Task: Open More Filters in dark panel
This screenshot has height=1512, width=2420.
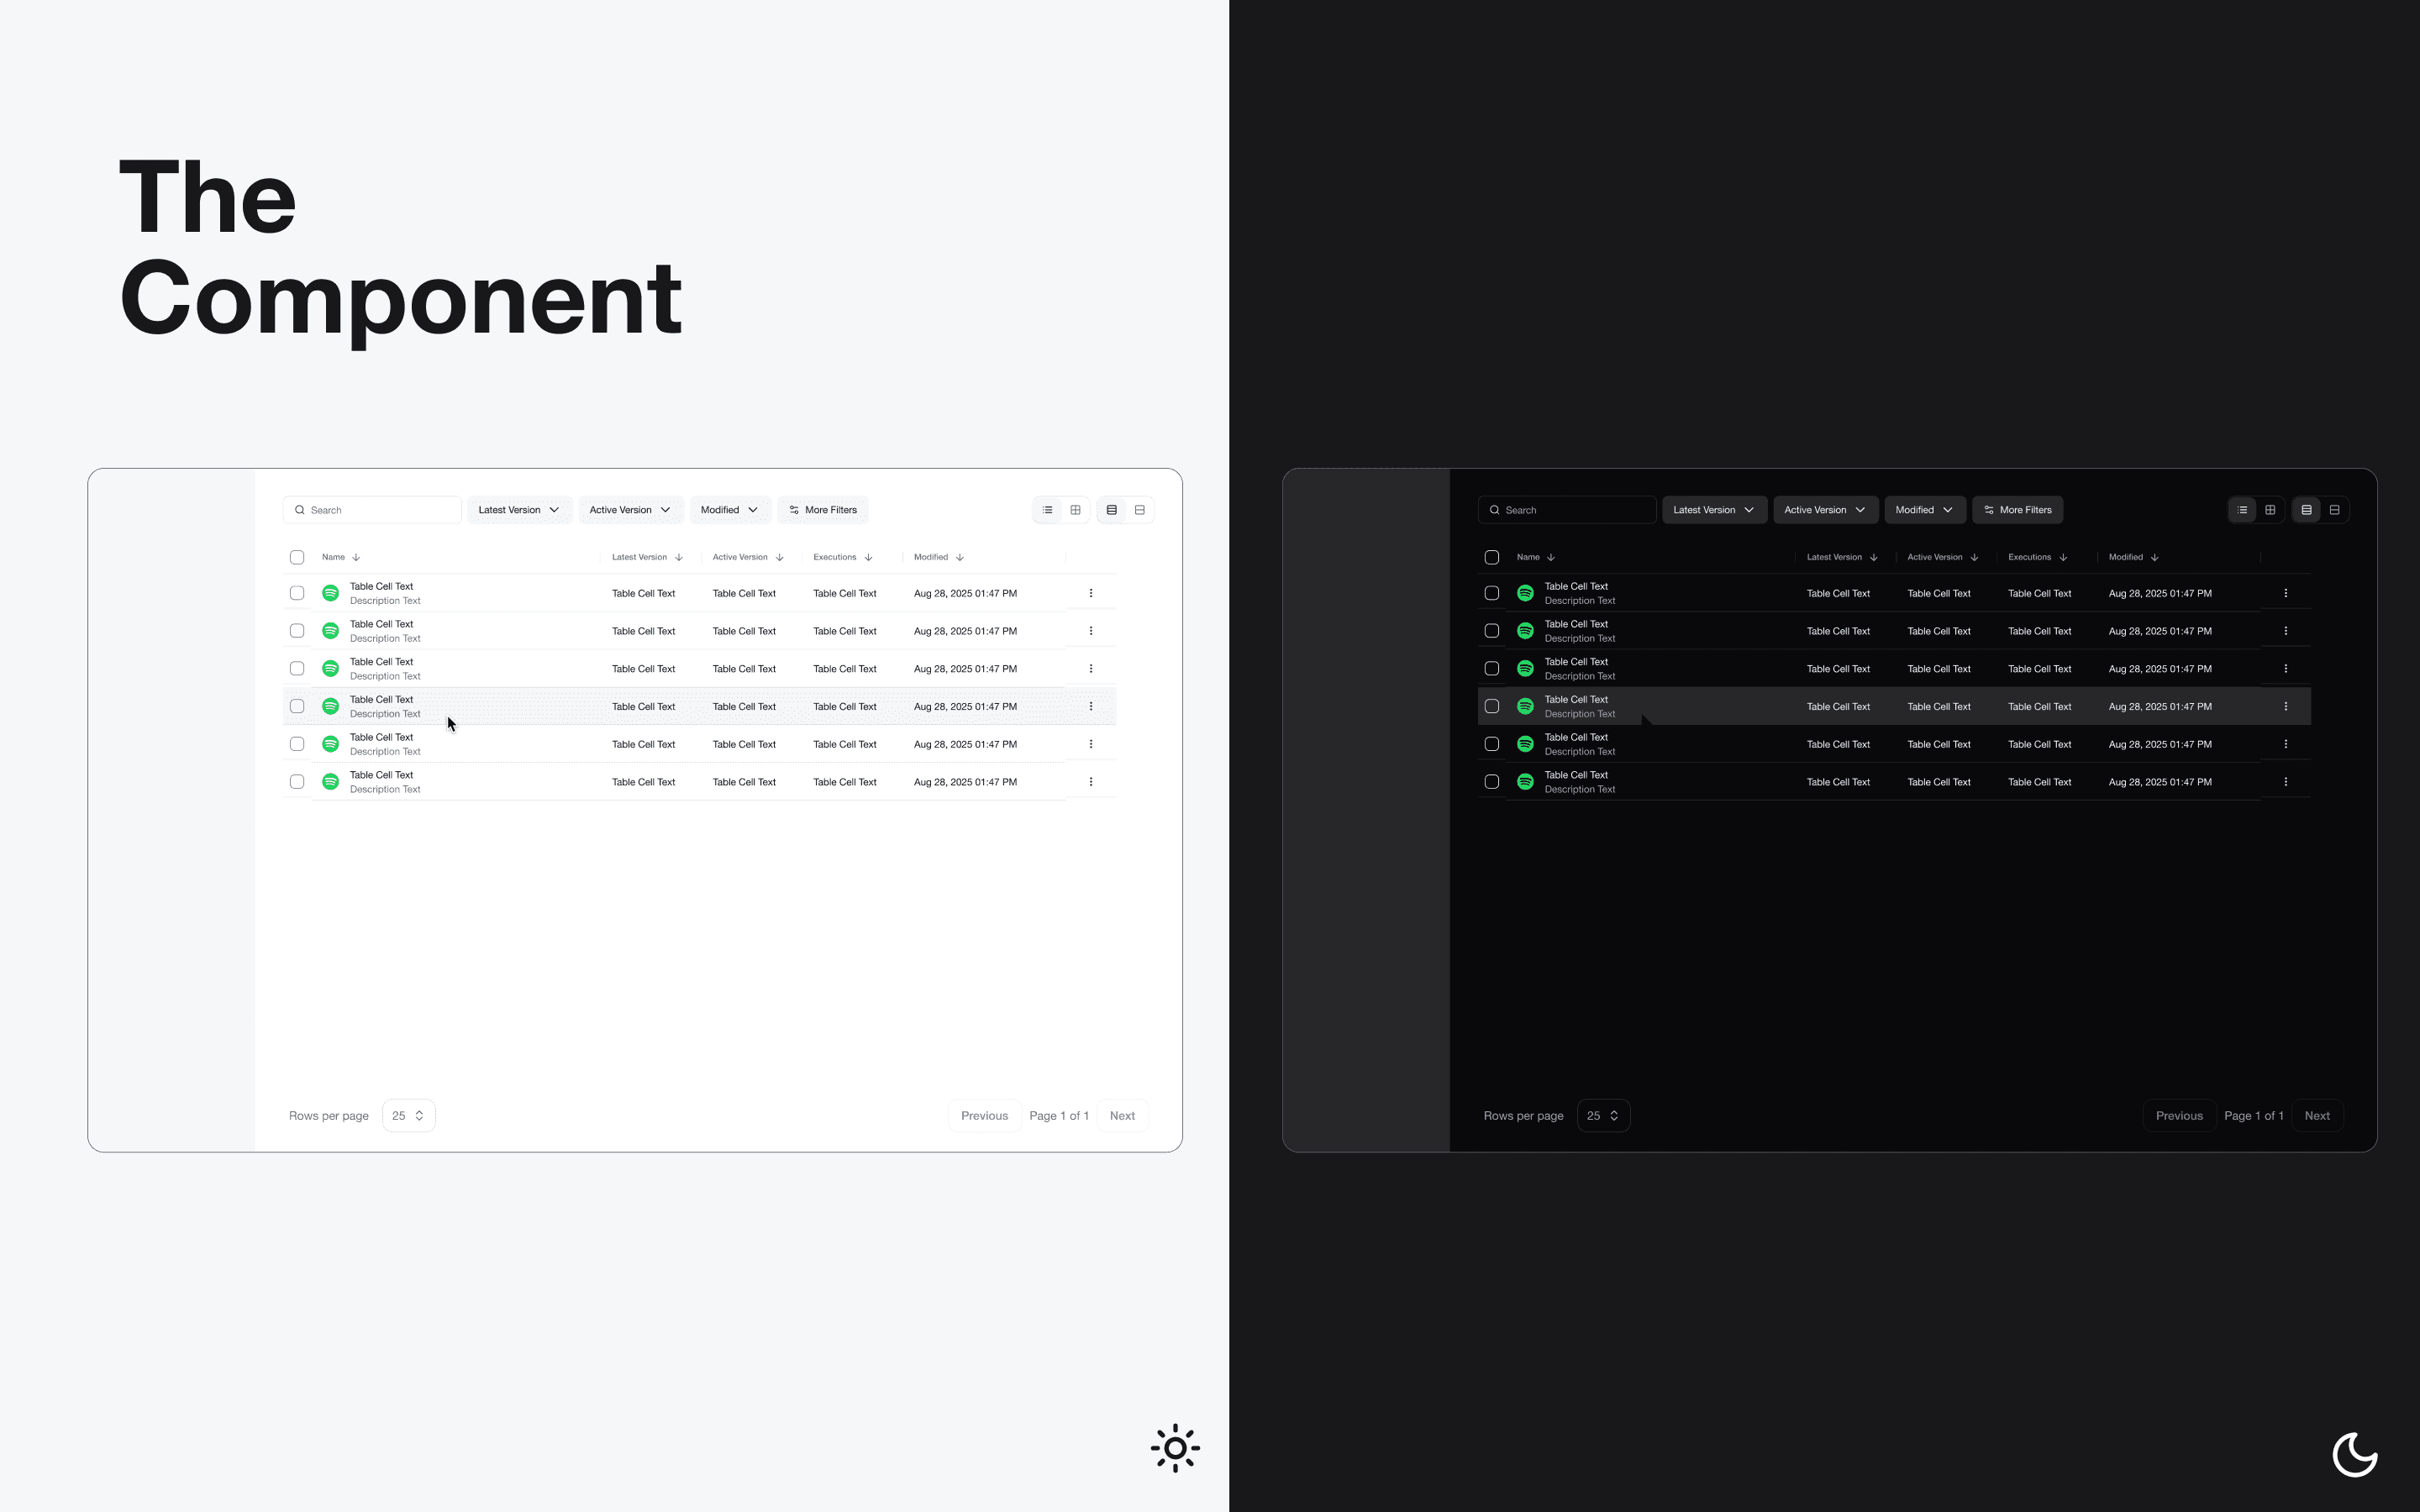Action: (x=2017, y=510)
